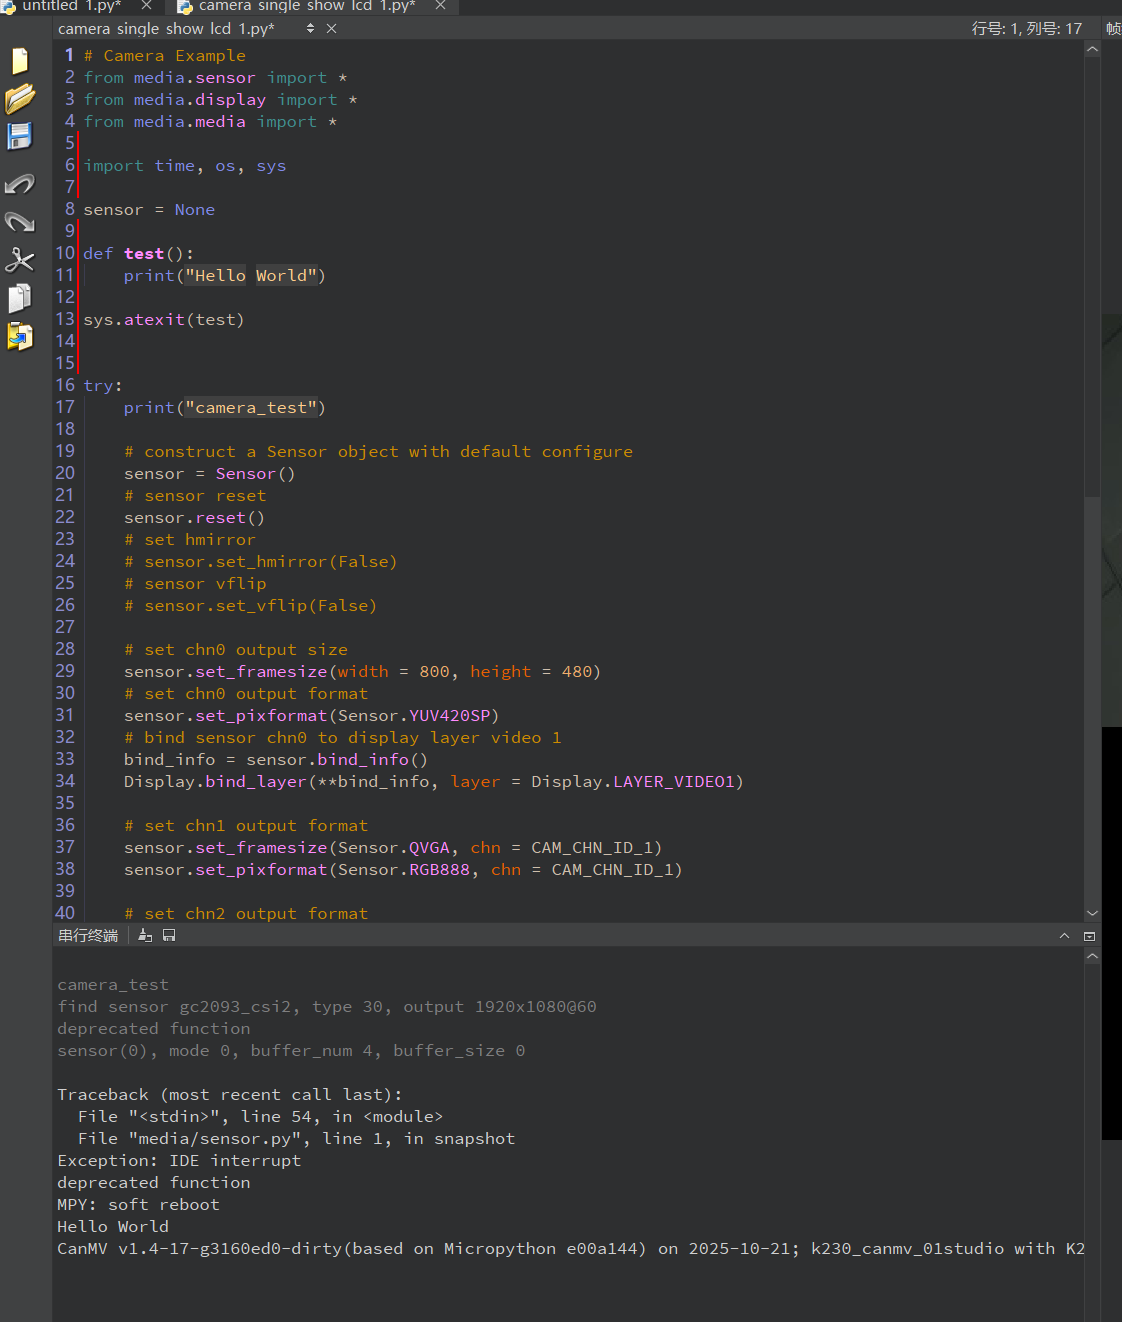This screenshot has width=1122, height=1322.
Task: Cut selection with the scissors icon
Action: coord(20,260)
